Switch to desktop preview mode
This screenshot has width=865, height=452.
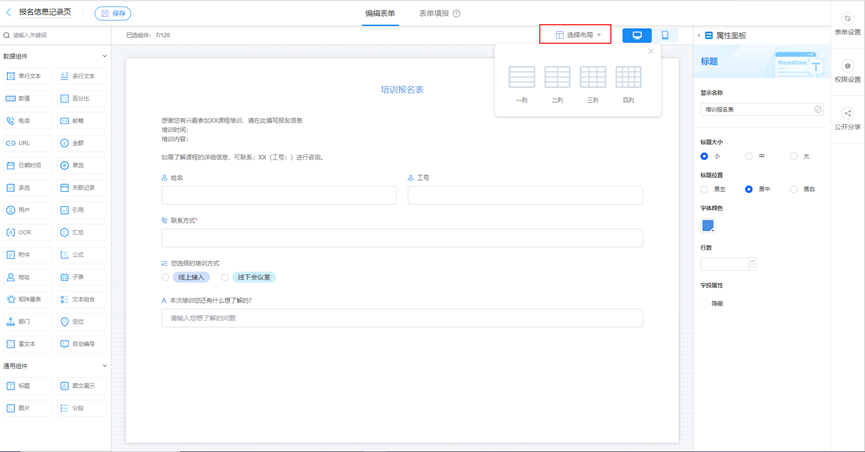point(637,35)
